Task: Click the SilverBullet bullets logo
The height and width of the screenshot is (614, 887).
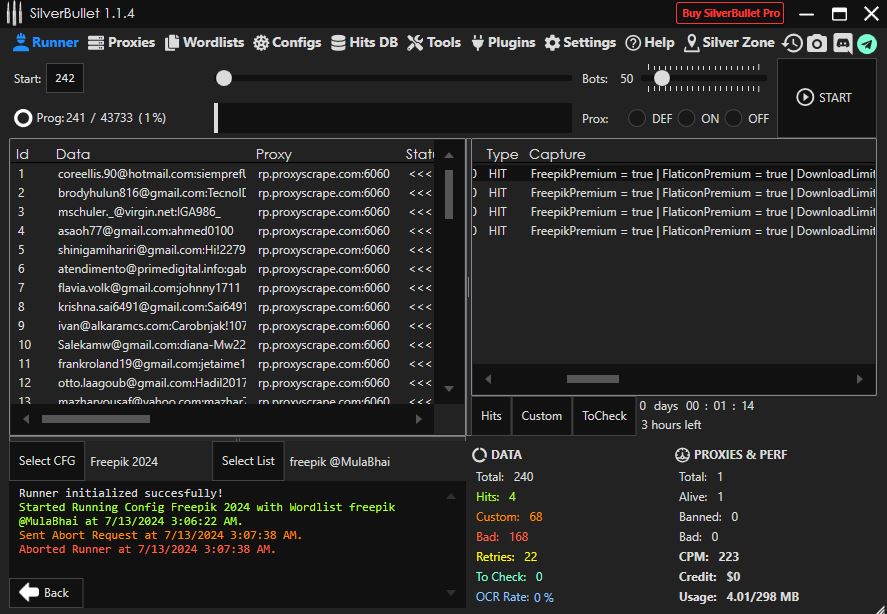Action: coord(14,13)
